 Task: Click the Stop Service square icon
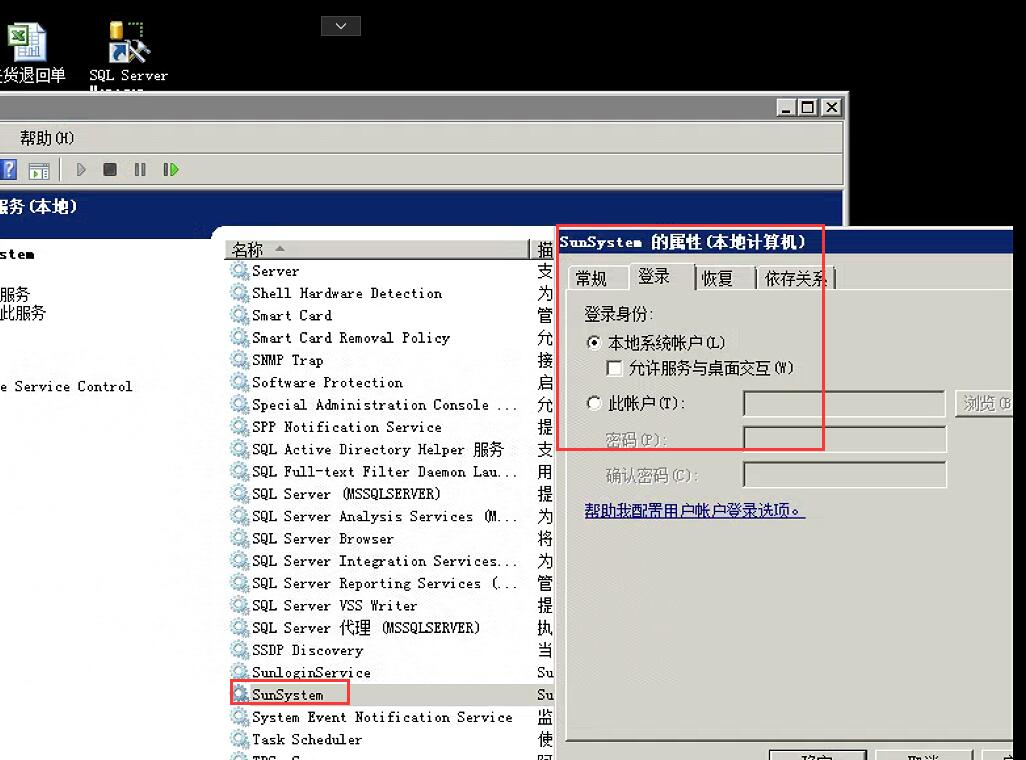coord(110,170)
